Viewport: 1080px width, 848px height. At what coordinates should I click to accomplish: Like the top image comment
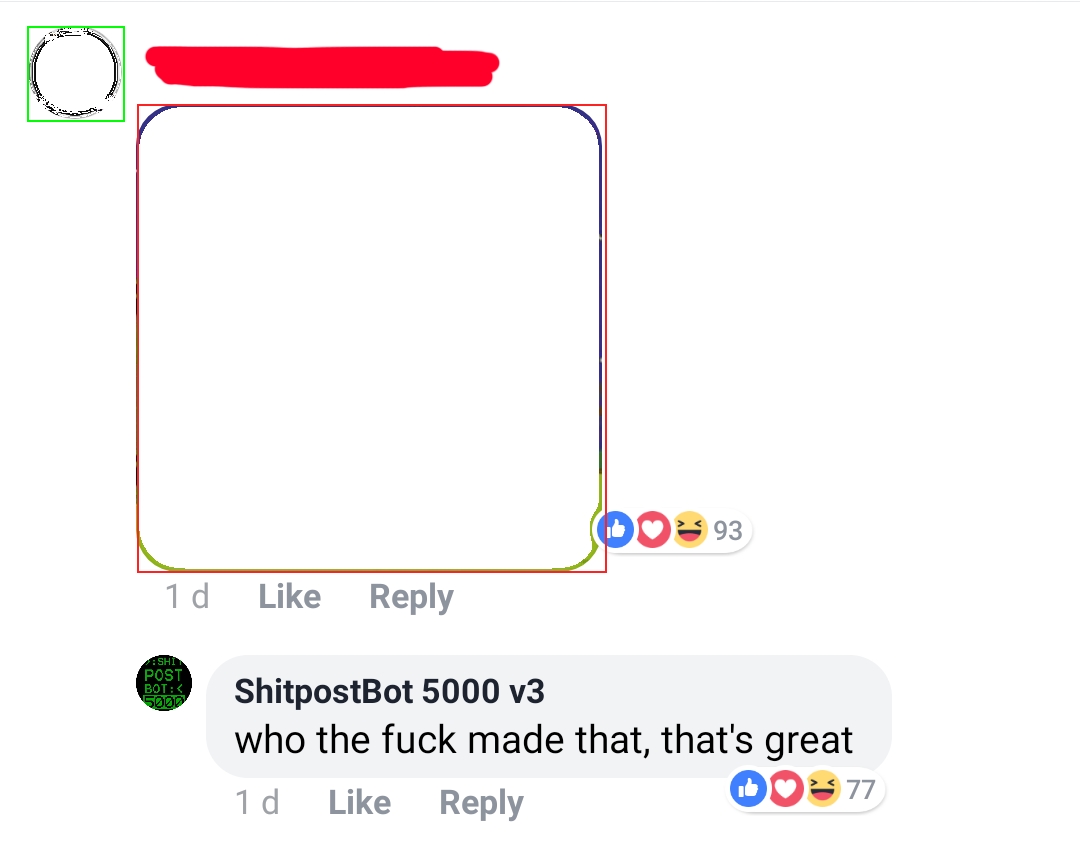289,597
